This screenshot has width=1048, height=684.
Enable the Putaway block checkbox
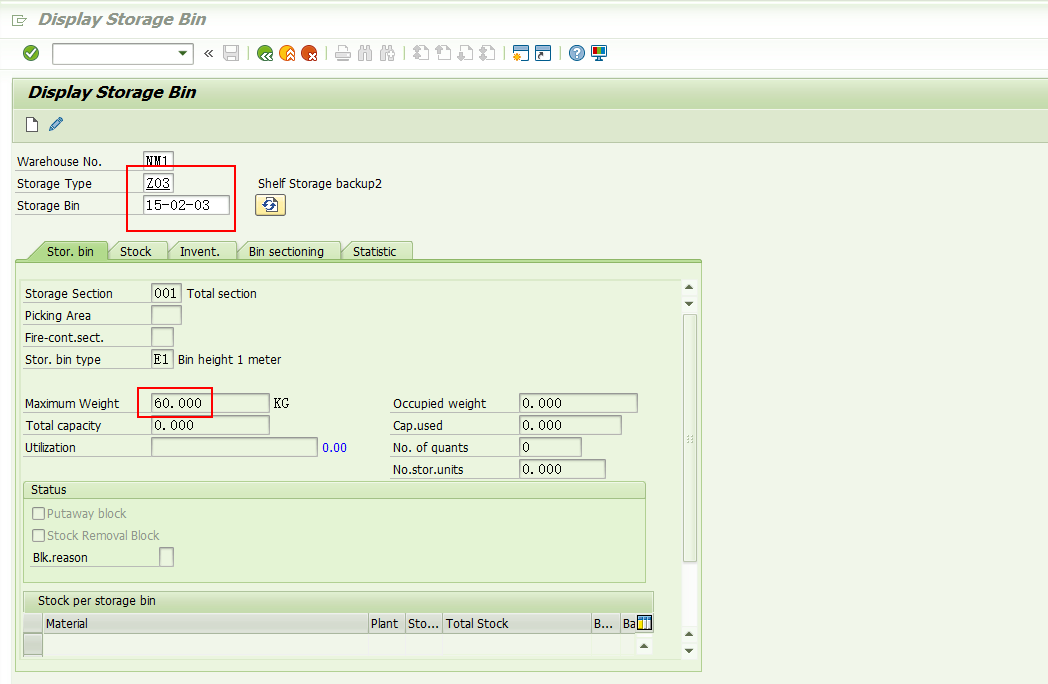pos(38,513)
